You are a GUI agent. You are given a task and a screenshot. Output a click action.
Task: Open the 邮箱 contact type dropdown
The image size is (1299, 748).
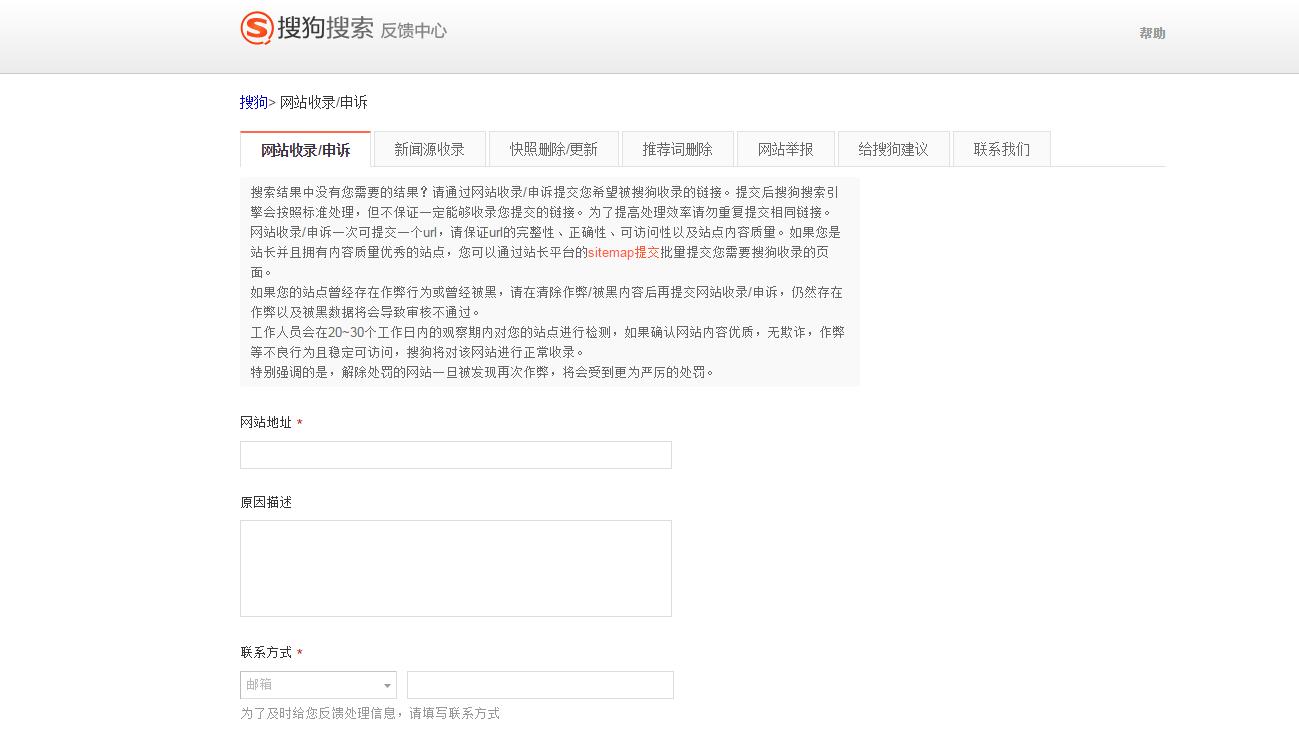point(318,684)
